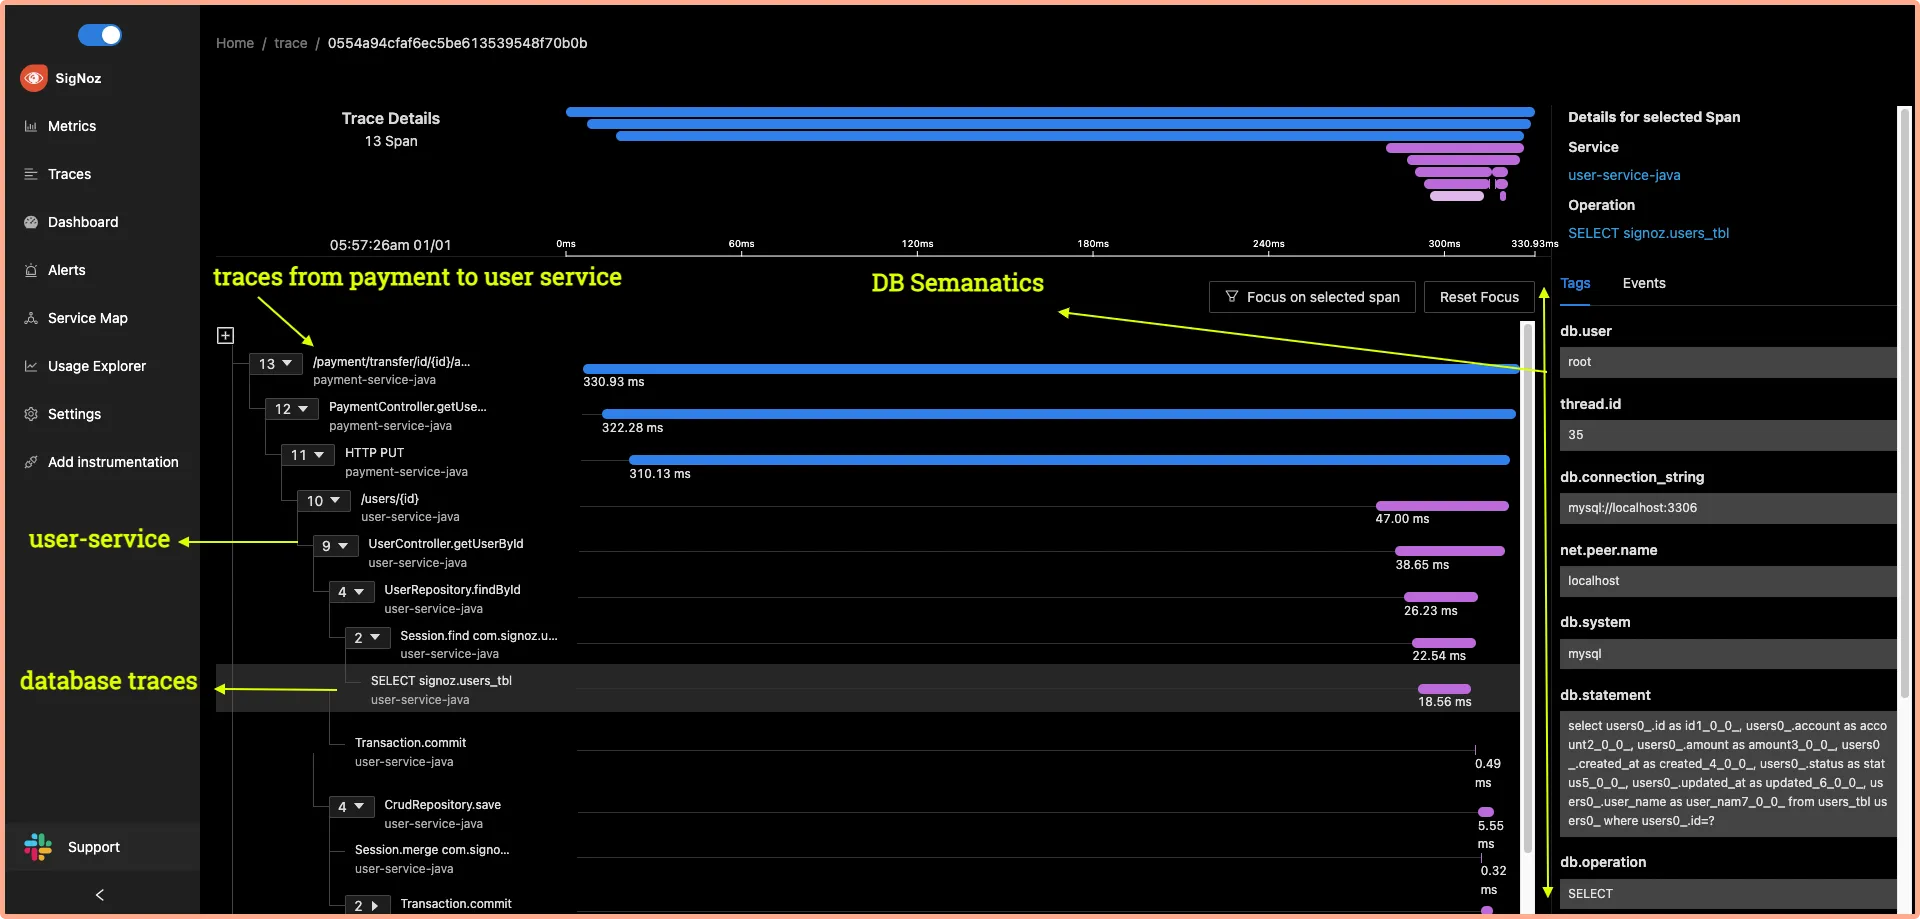Viewport: 1920px width, 919px height.
Task: Go to Metrics menu item
Action: click(72, 126)
